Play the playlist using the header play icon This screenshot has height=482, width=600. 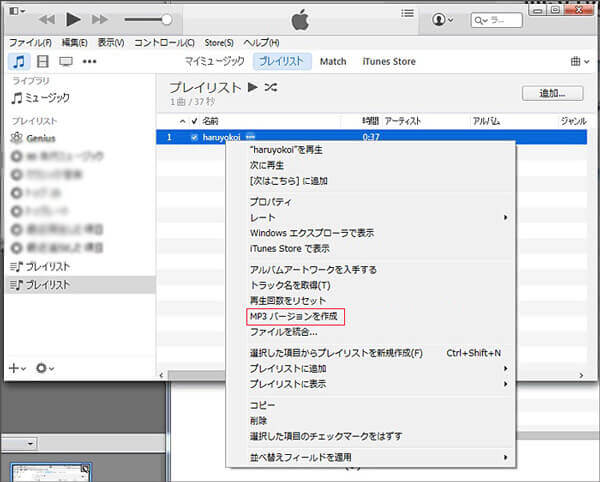252,87
